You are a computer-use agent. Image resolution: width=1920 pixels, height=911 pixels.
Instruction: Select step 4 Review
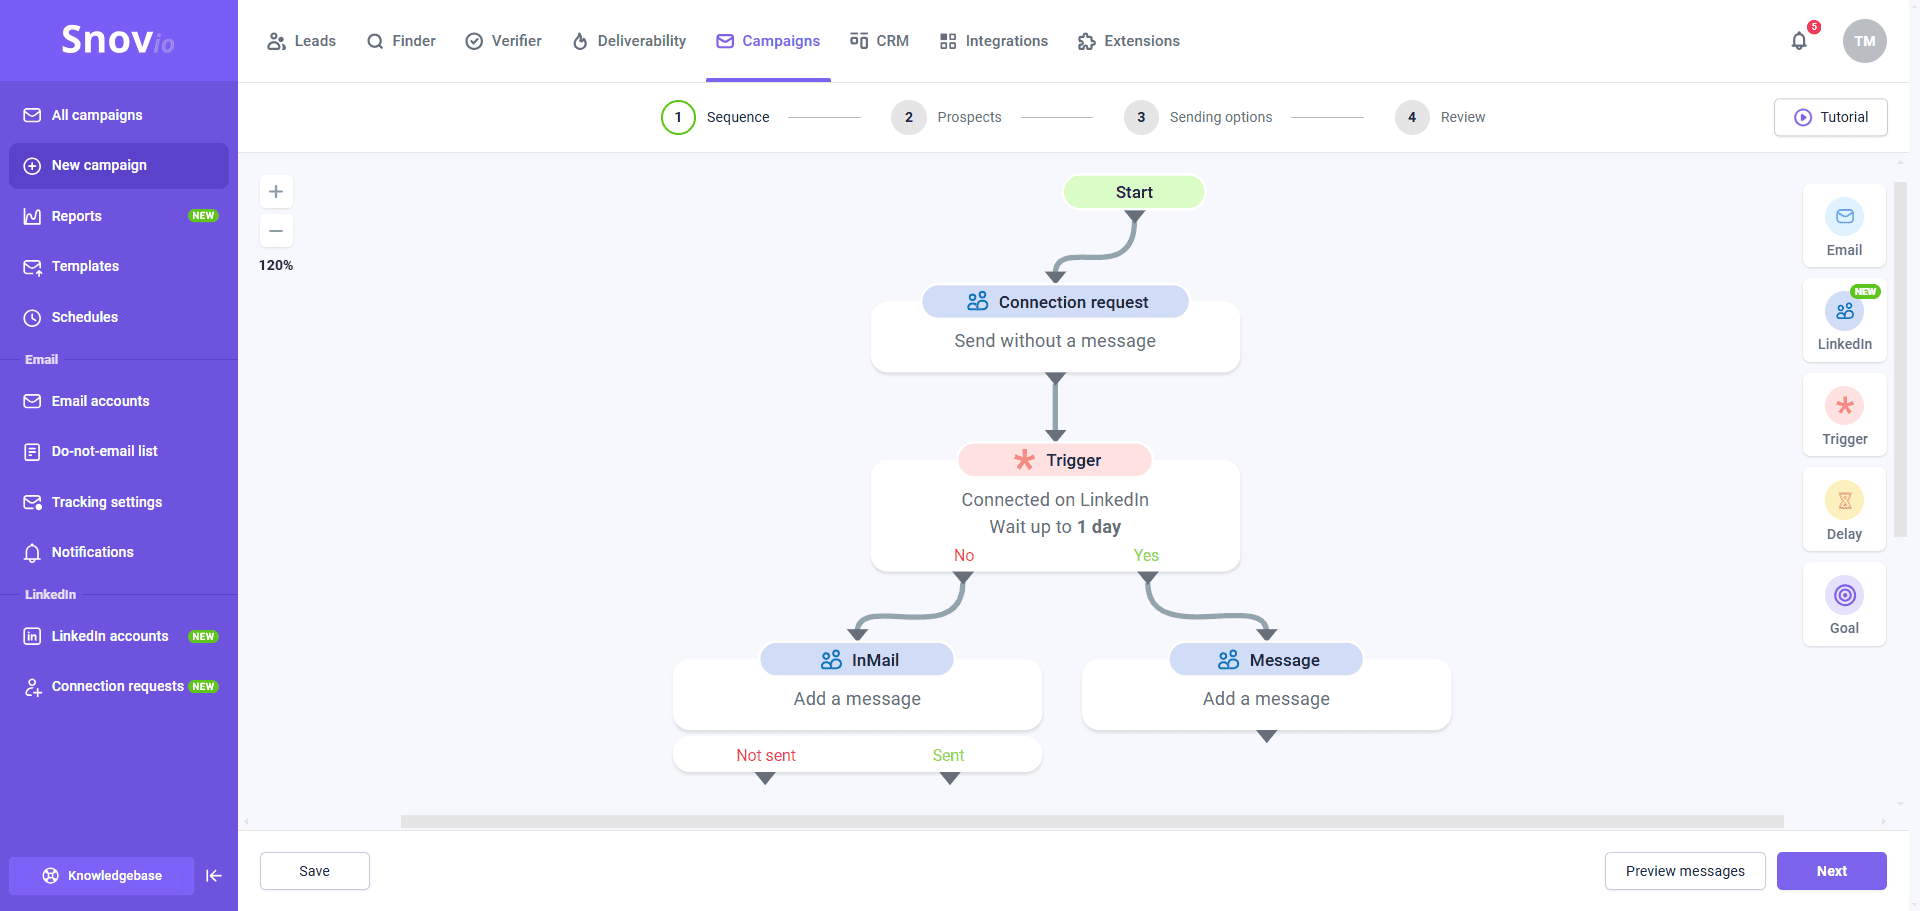pos(1440,117)
